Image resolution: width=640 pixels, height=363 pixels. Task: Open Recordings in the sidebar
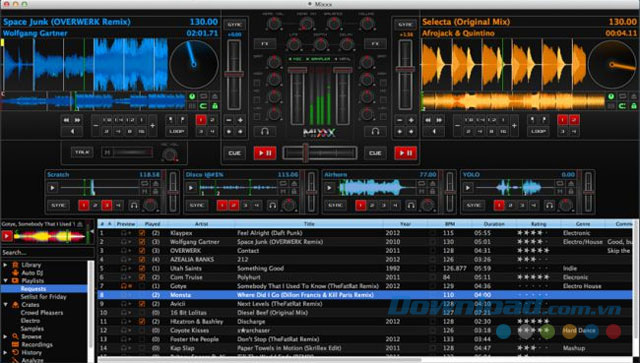[37, 344]
